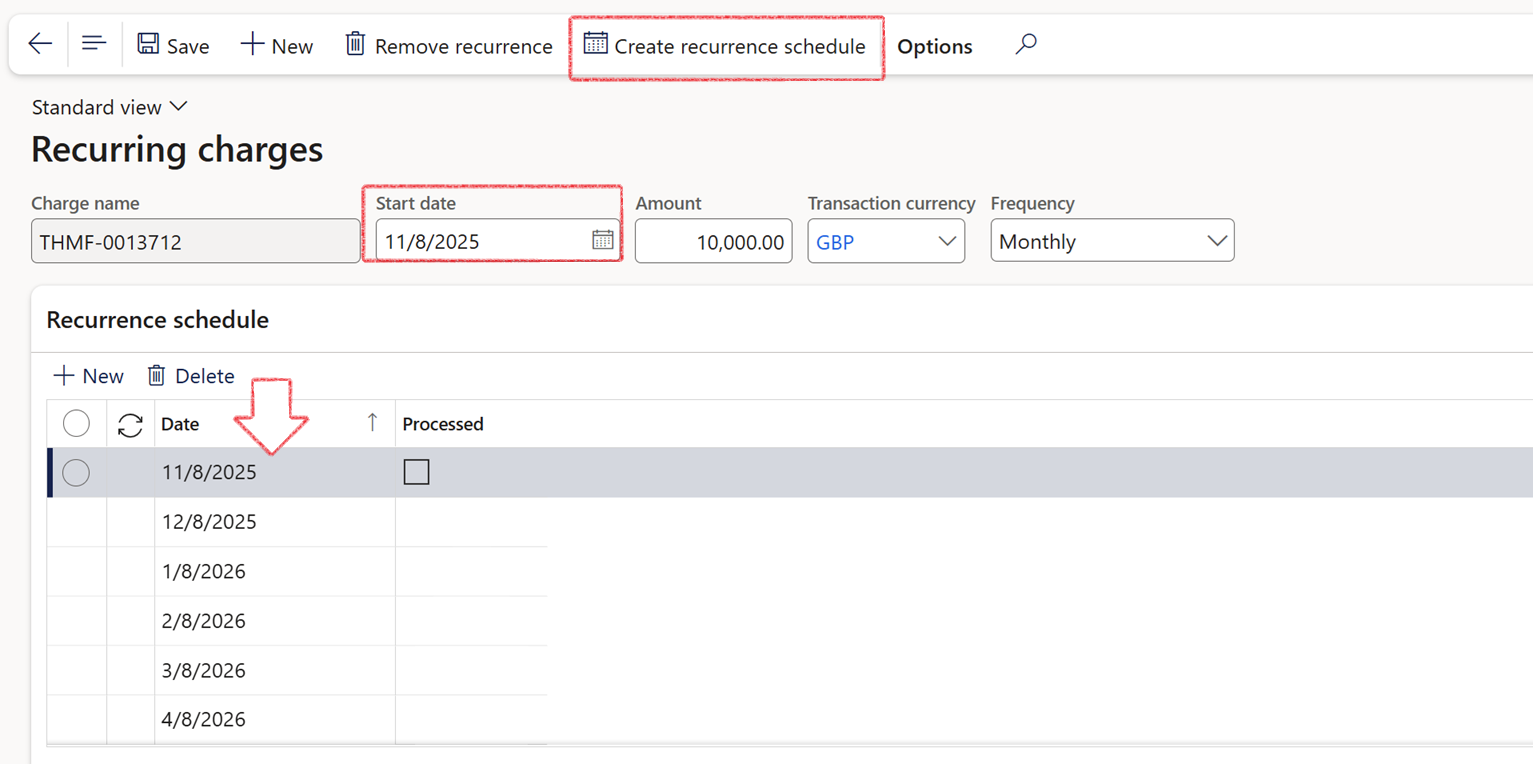Open the Options menu

(x=935, y=45)
